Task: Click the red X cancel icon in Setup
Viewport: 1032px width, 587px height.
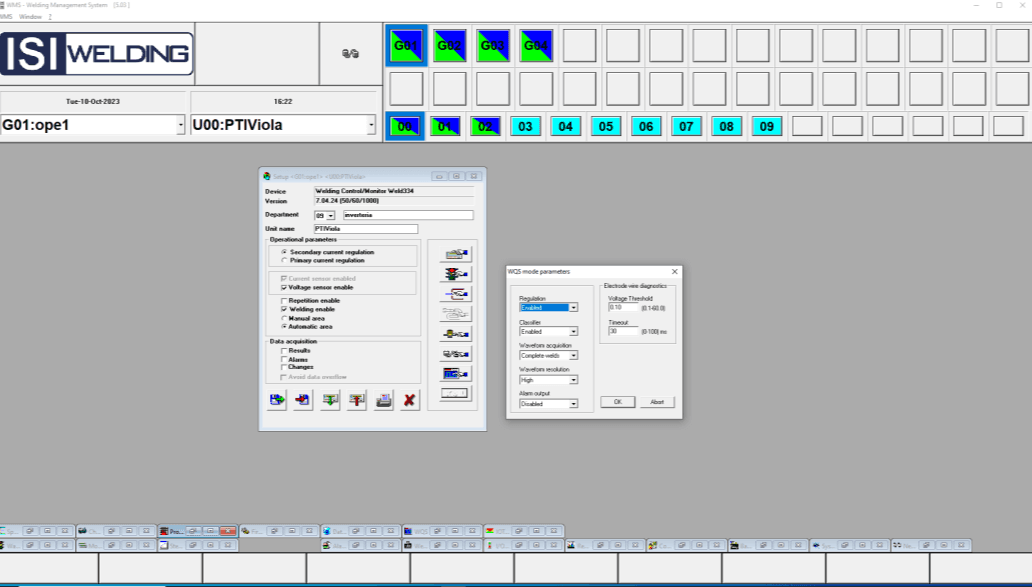Action: click(409, 400)
